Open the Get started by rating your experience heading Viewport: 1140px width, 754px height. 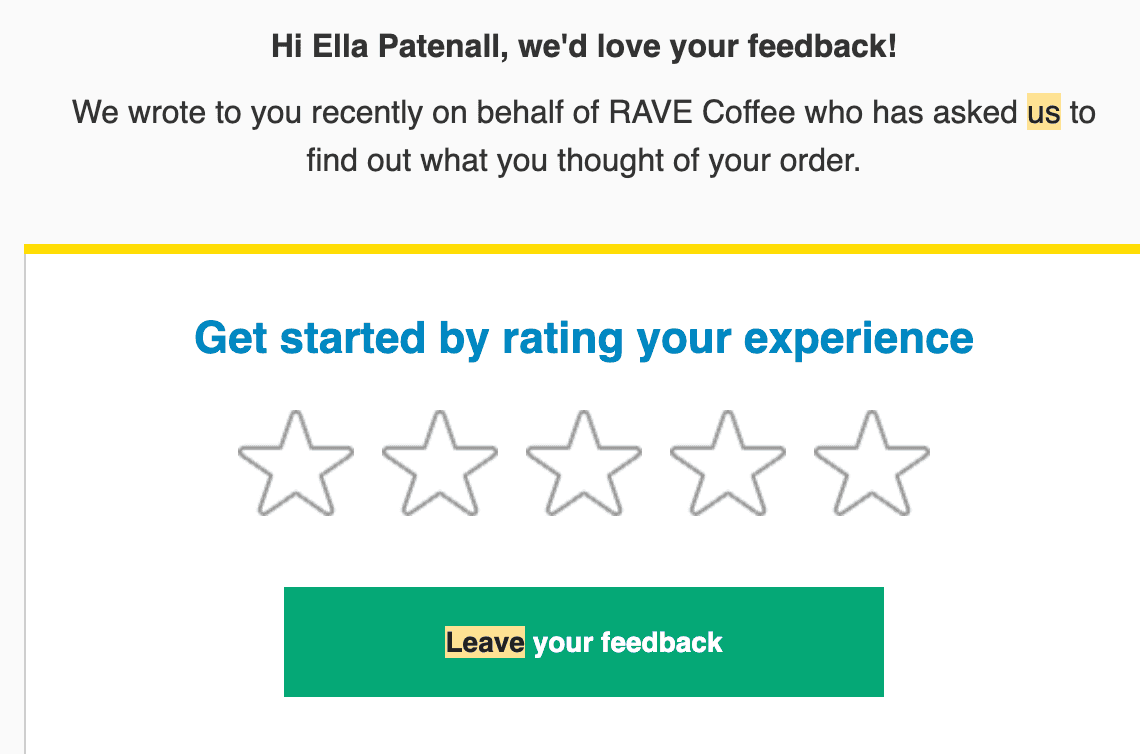pyautogui.click(x=583, y=338)
